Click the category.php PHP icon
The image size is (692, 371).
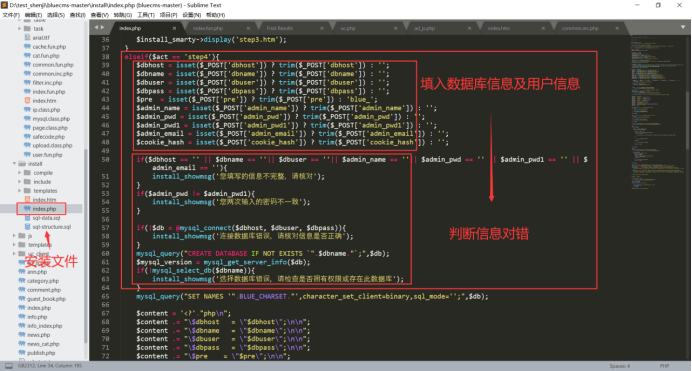pos(22,281)
